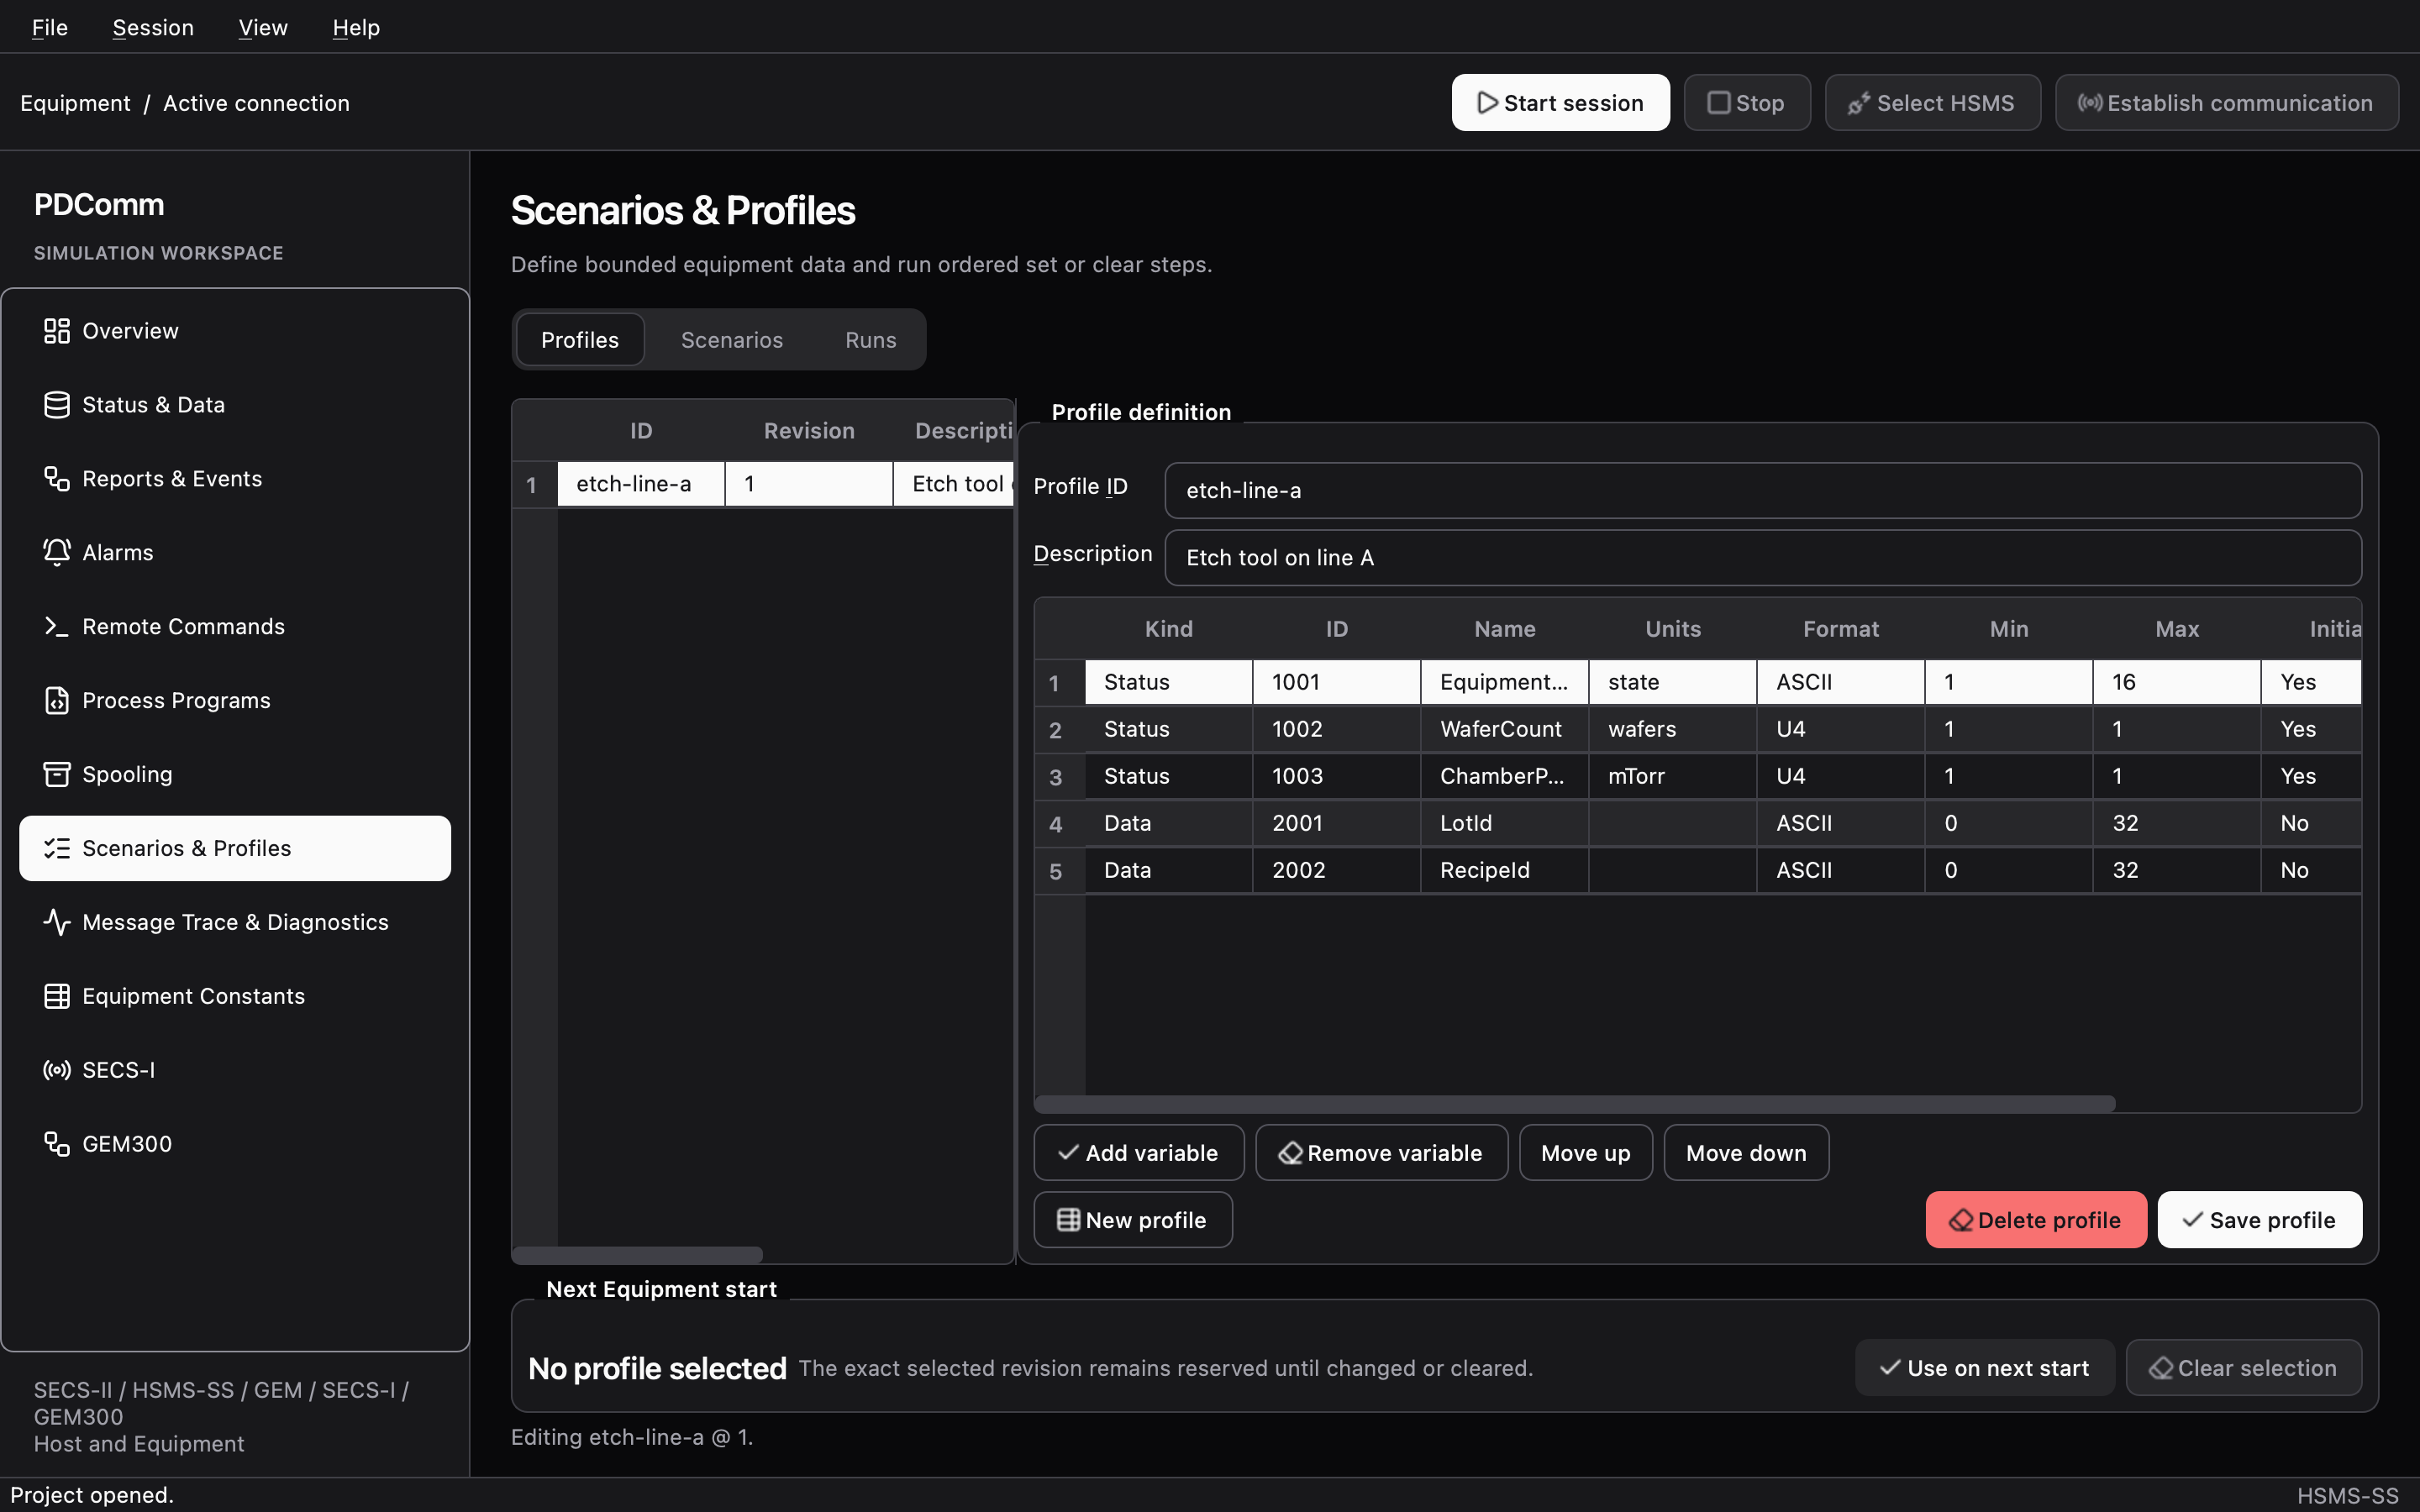Click Use on next start button

[1984, 1368]
